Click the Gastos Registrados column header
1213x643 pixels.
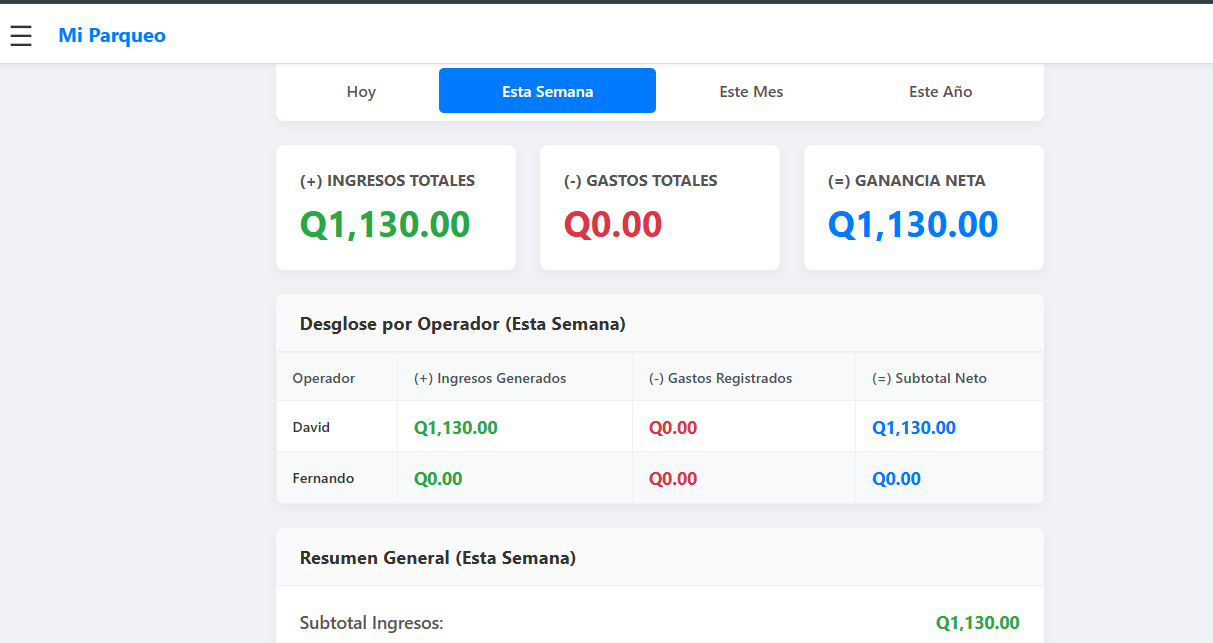pos(720,378)
